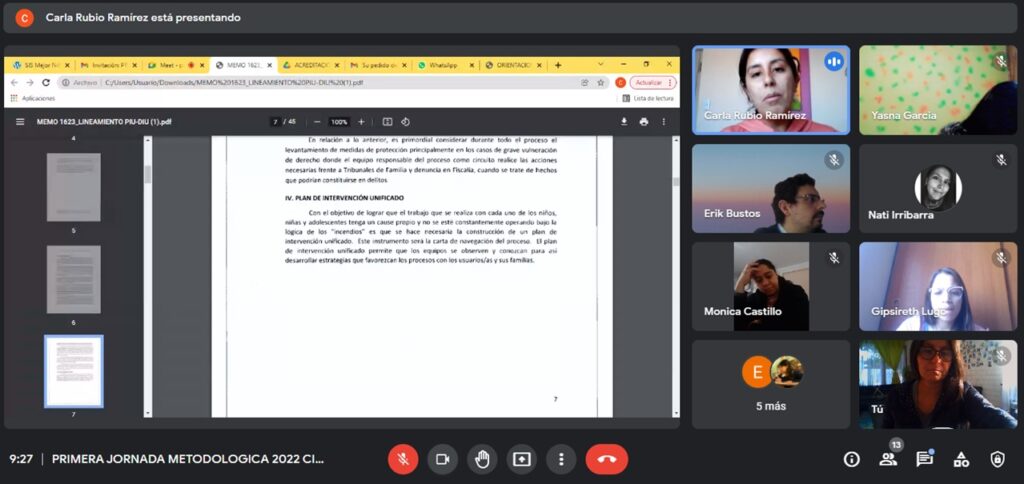Click Nati Iribarra participant tile
Image resolution: width=1024 pixels, height=484 pixels.
point(937,188)
